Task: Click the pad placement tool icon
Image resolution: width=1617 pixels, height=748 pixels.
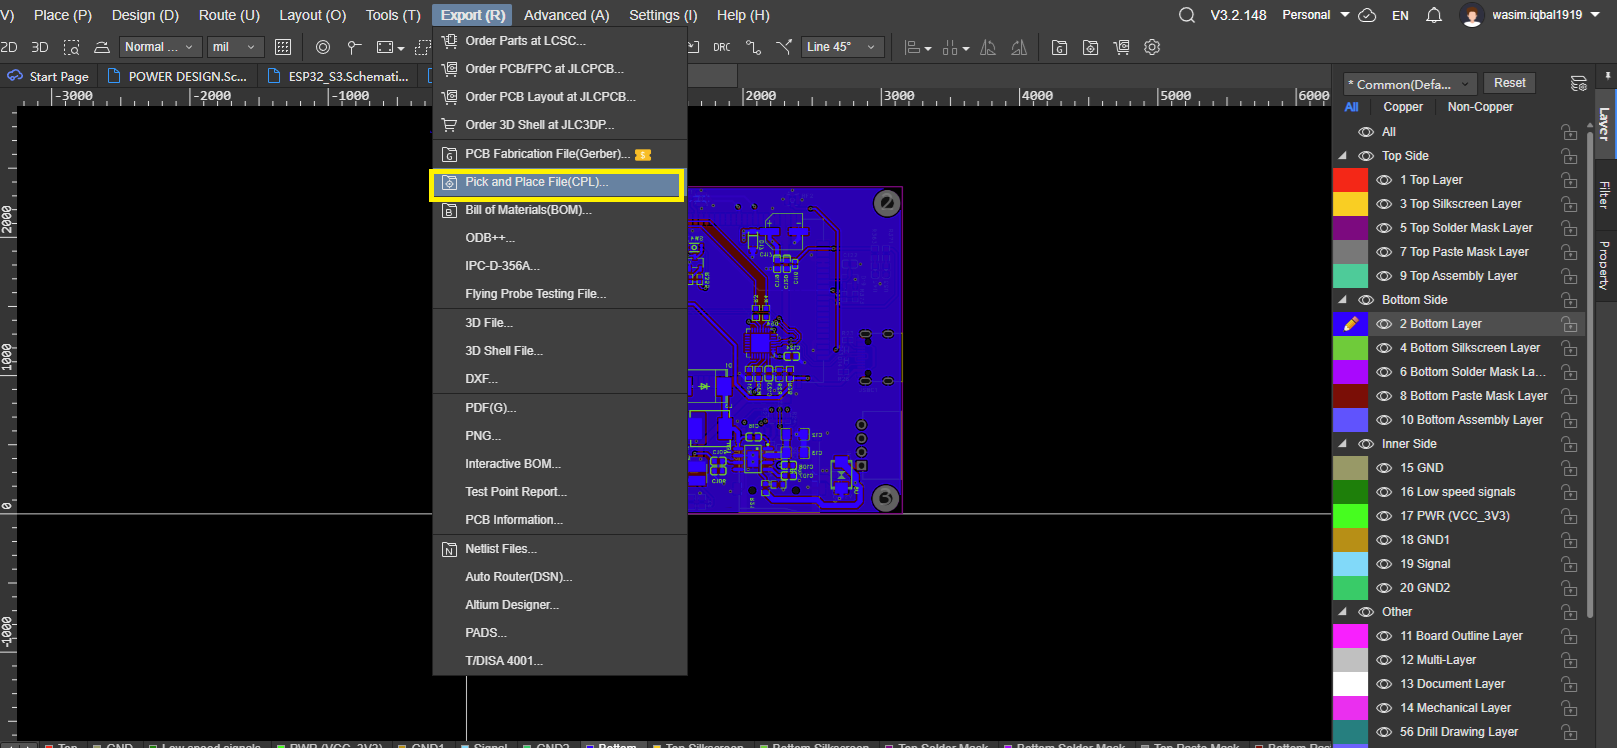Action: 354,47
